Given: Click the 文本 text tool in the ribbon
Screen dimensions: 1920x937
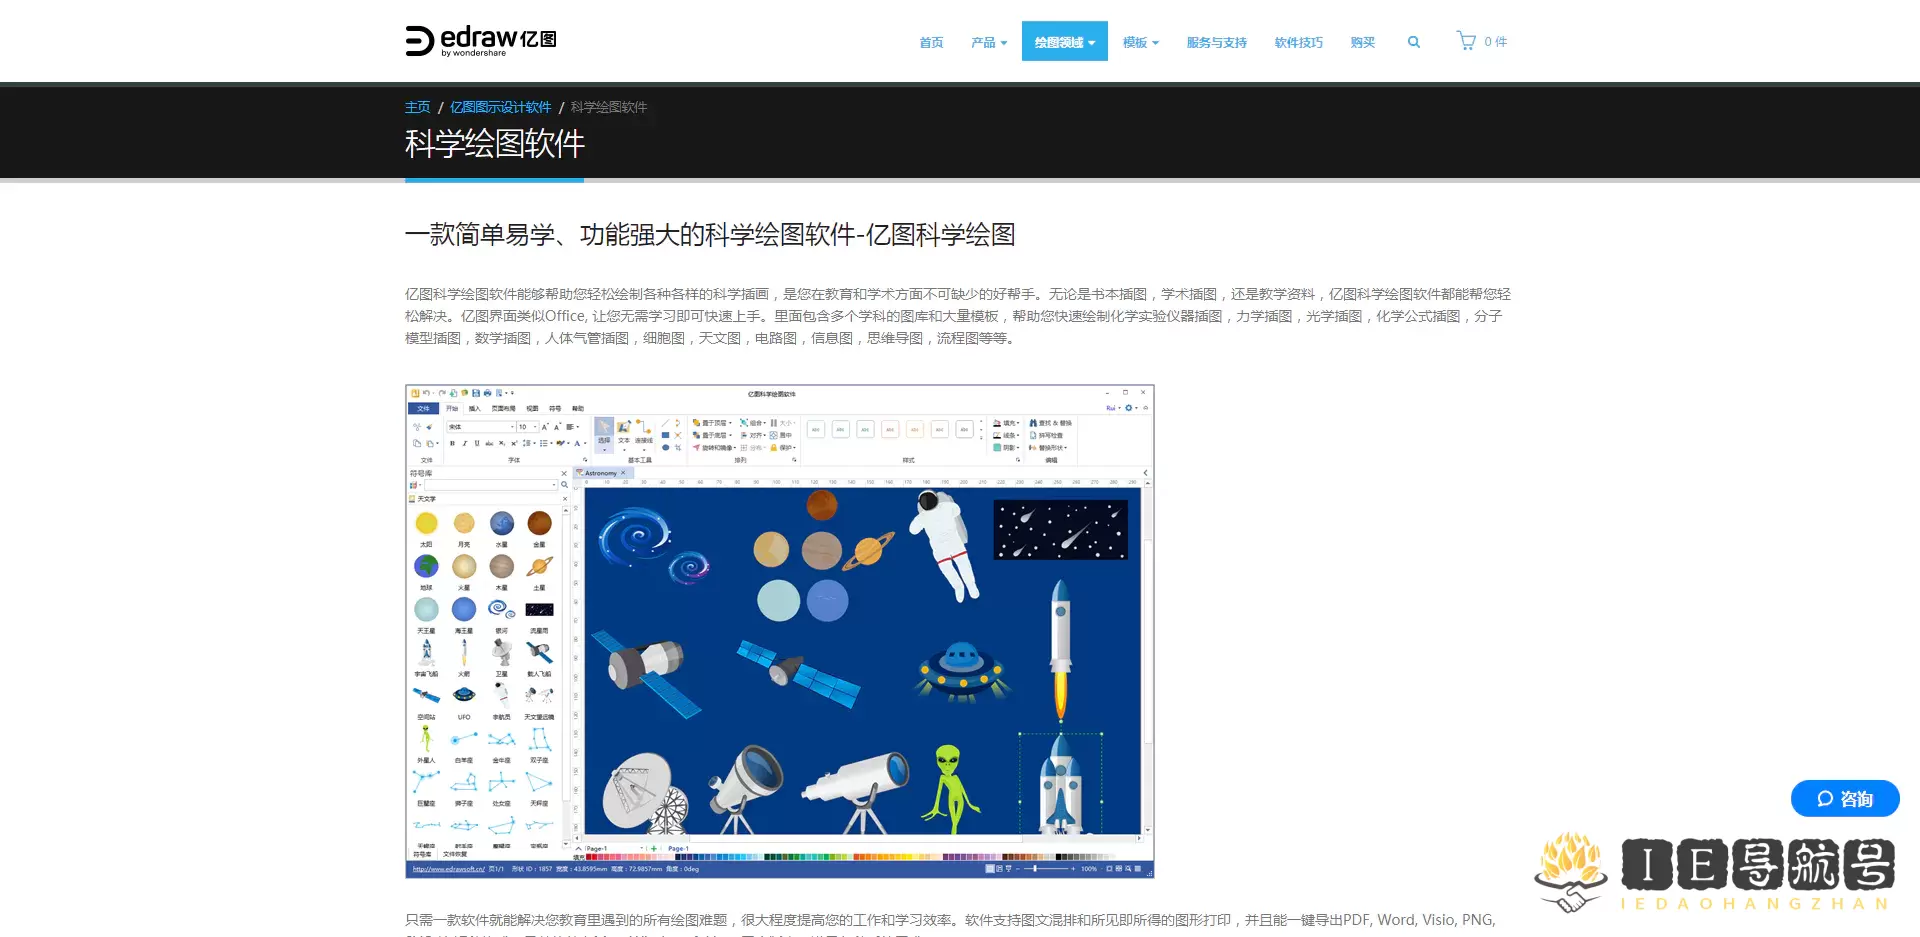Looking at the screenshot, I should point(624,432).
